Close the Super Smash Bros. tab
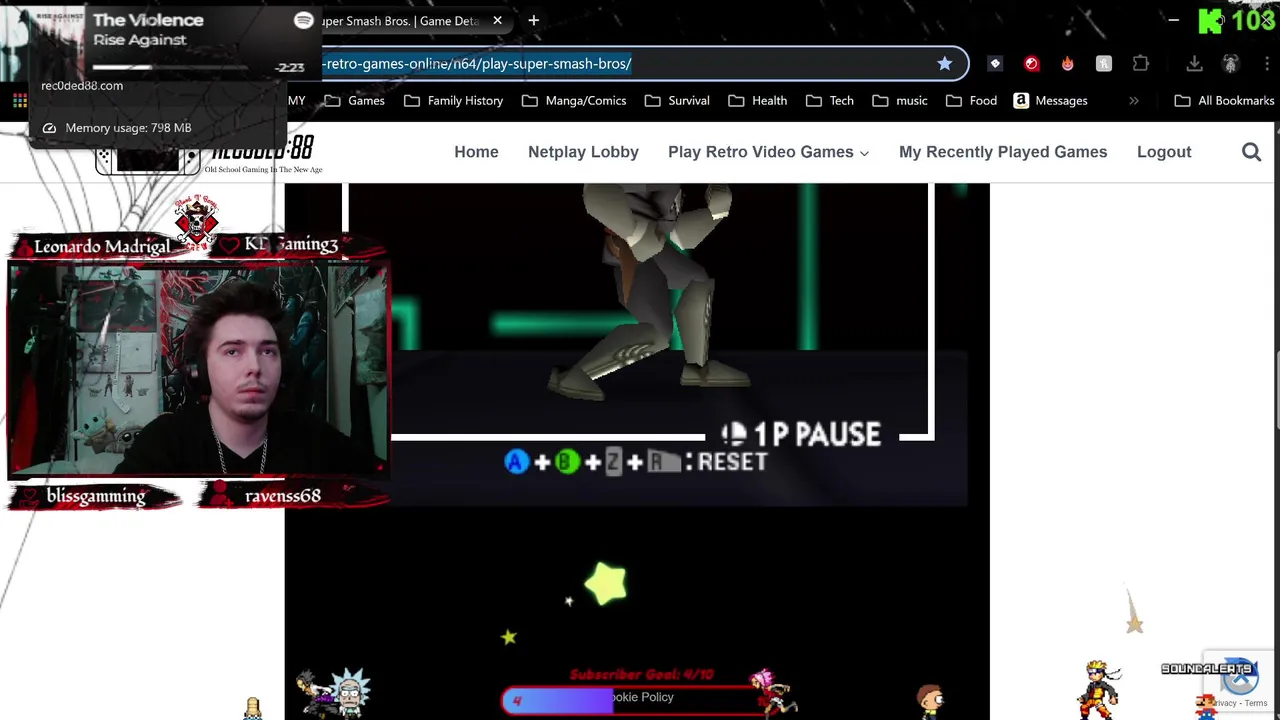The height and width of the screenshot is (720, 1280). pos(497,20)
